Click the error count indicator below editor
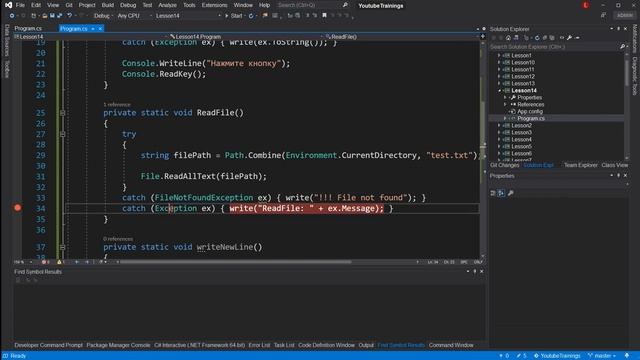 45,262
